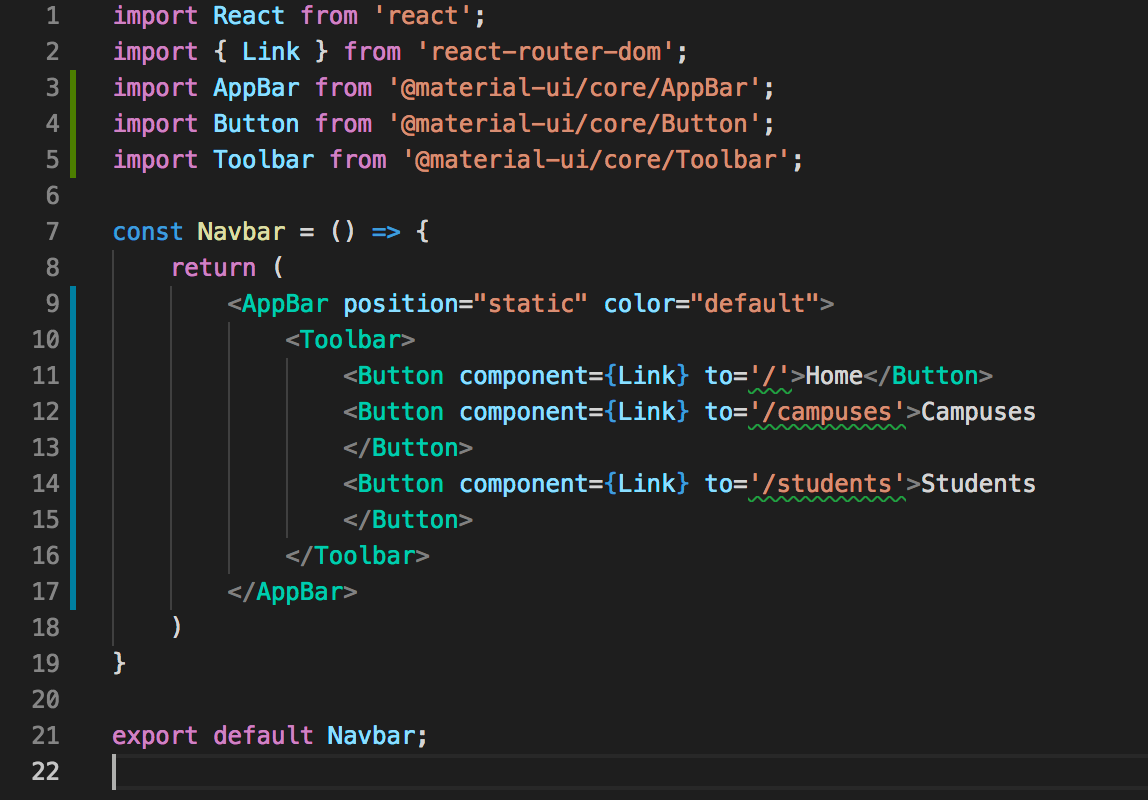The image size is (1148, 800).
Task: Click the return keyword on line 8
Action: coord(213,267)
